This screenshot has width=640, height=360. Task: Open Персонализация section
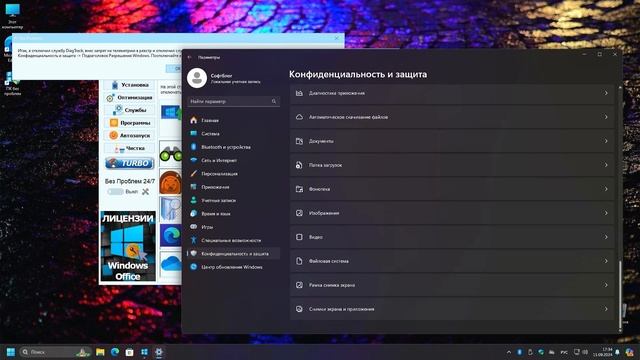click(233, 174)
